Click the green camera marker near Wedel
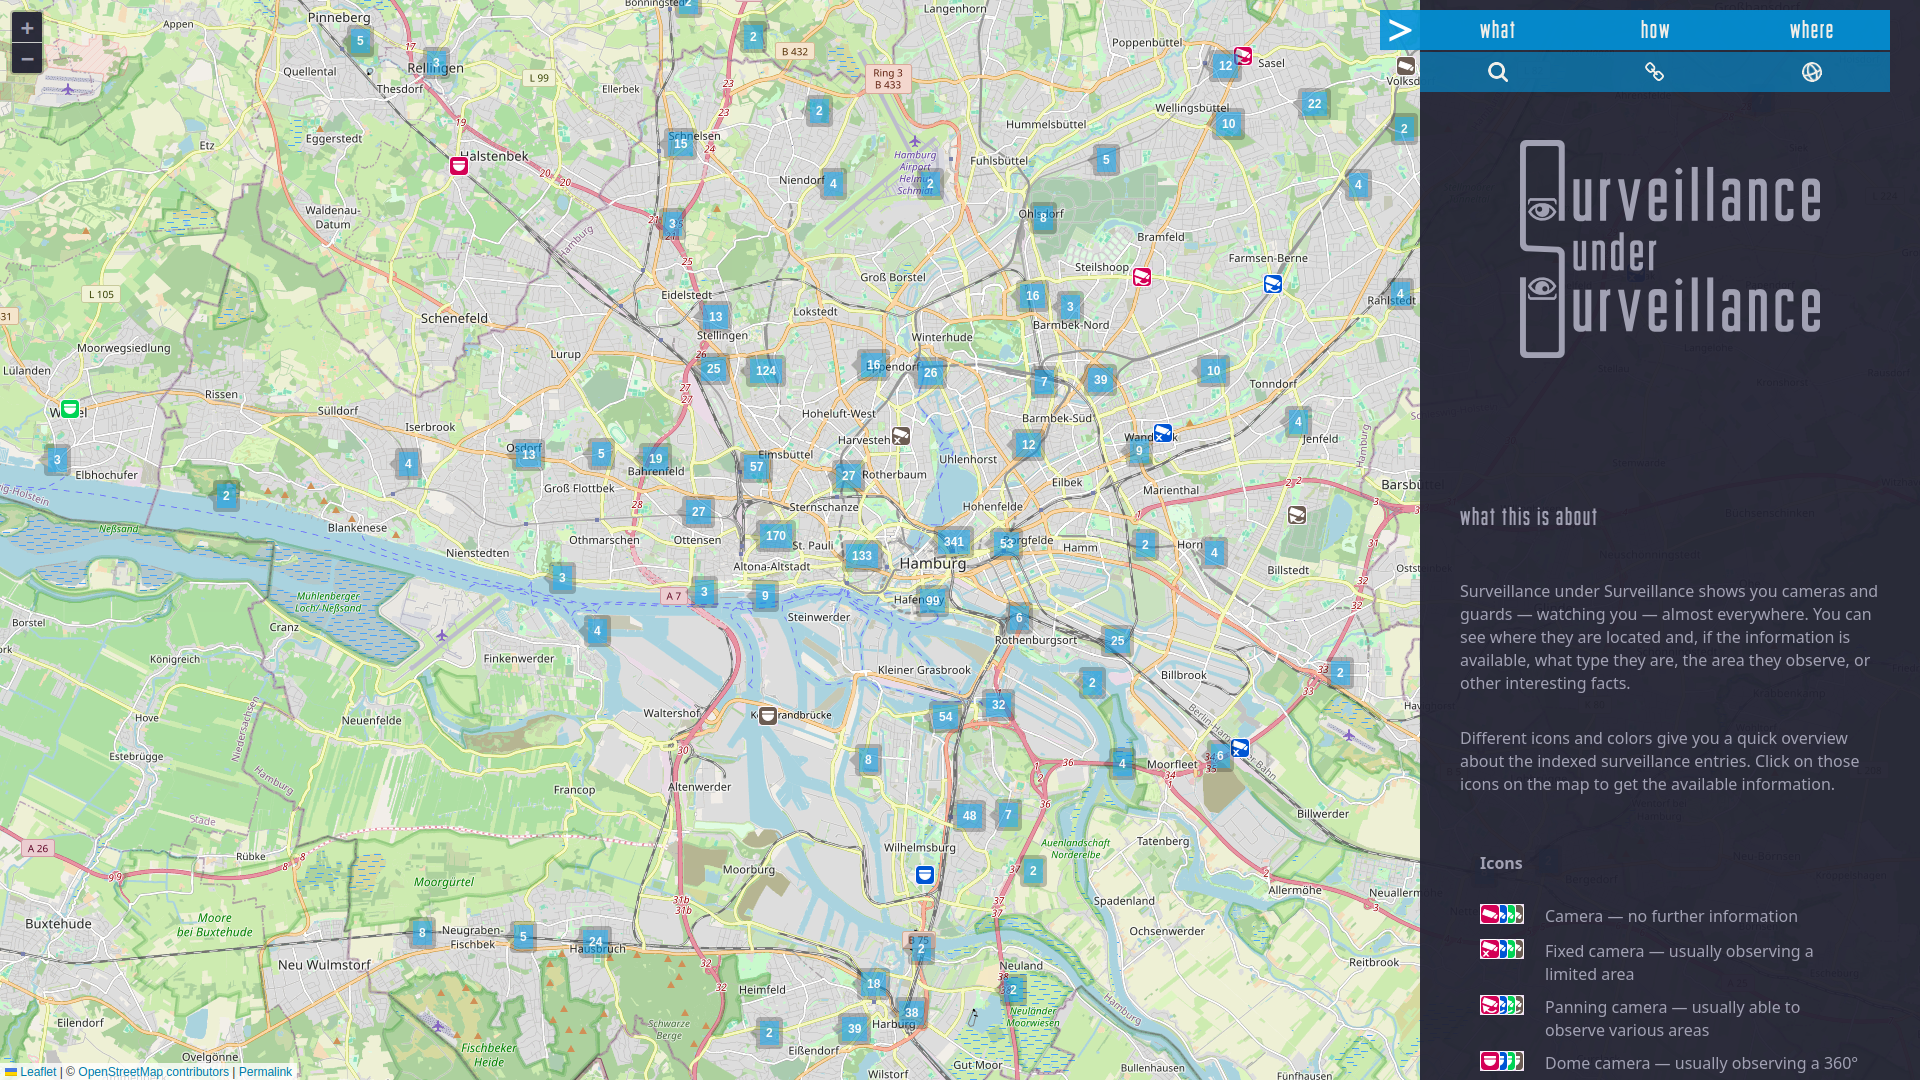Screen dimensions: 1920x1080 coord(70,409)
